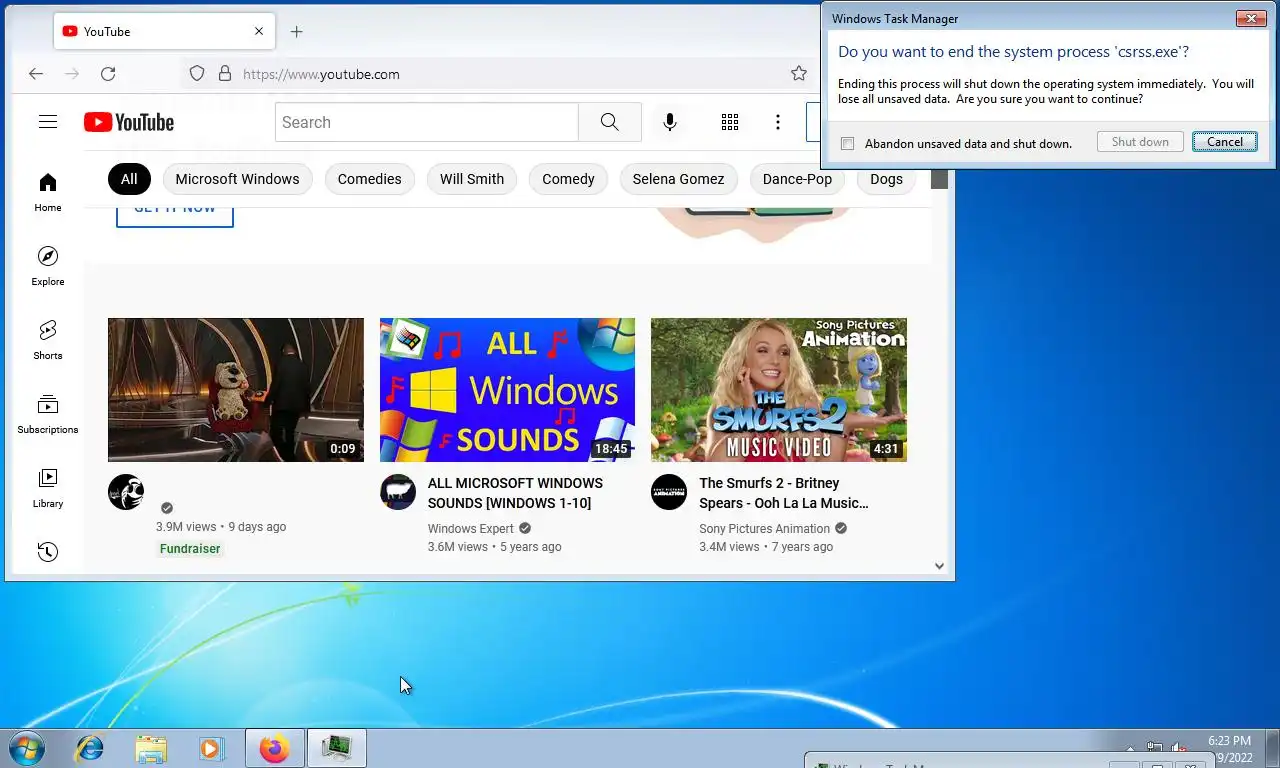
Task: Open the YouTube hamburger guide menu
Action: tap(48, 122)
